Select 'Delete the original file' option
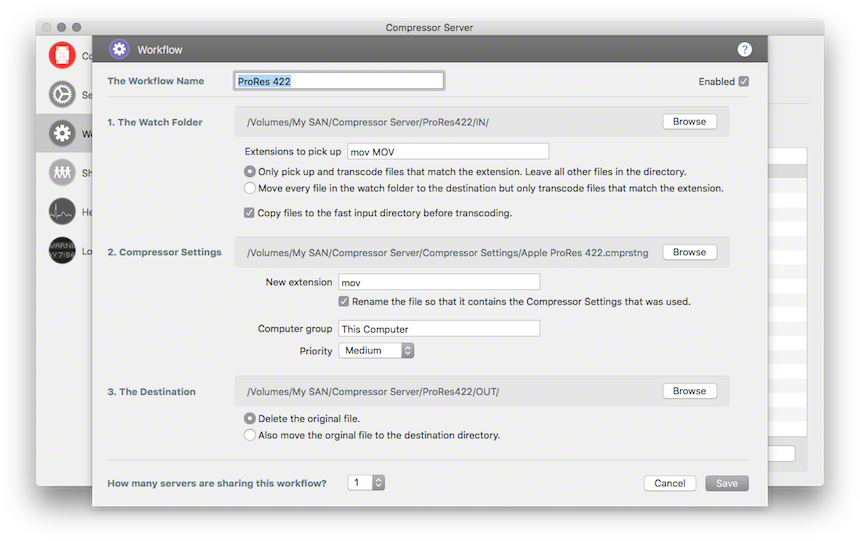860x541 pixels. [250, 419]
